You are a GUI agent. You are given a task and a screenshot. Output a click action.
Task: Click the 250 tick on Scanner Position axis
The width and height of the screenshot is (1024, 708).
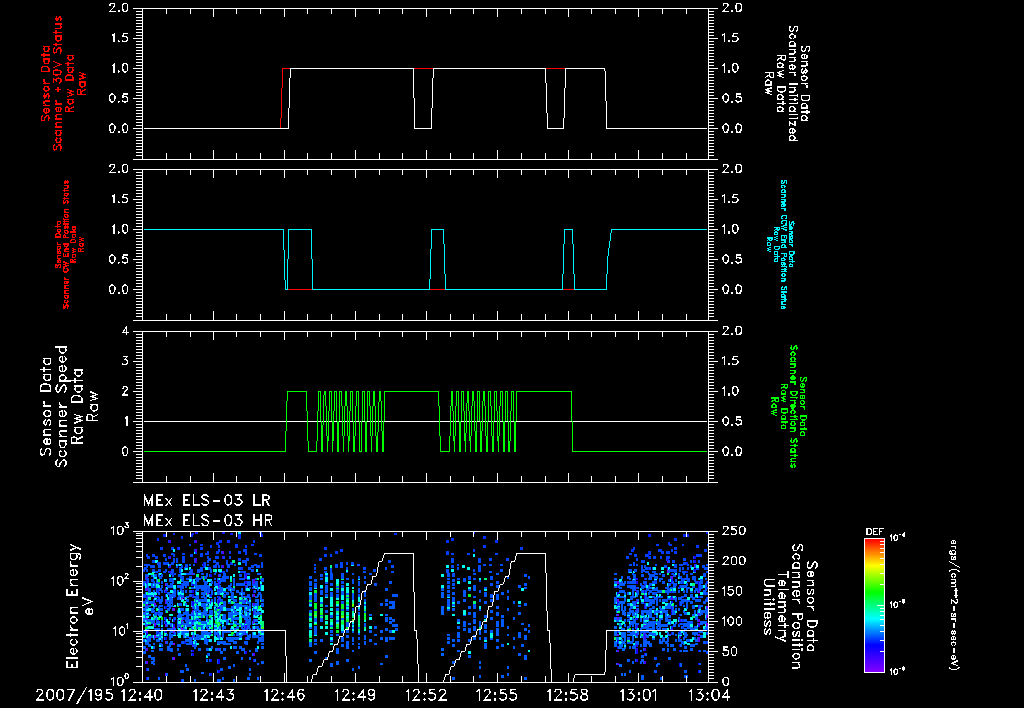point(735,531)
